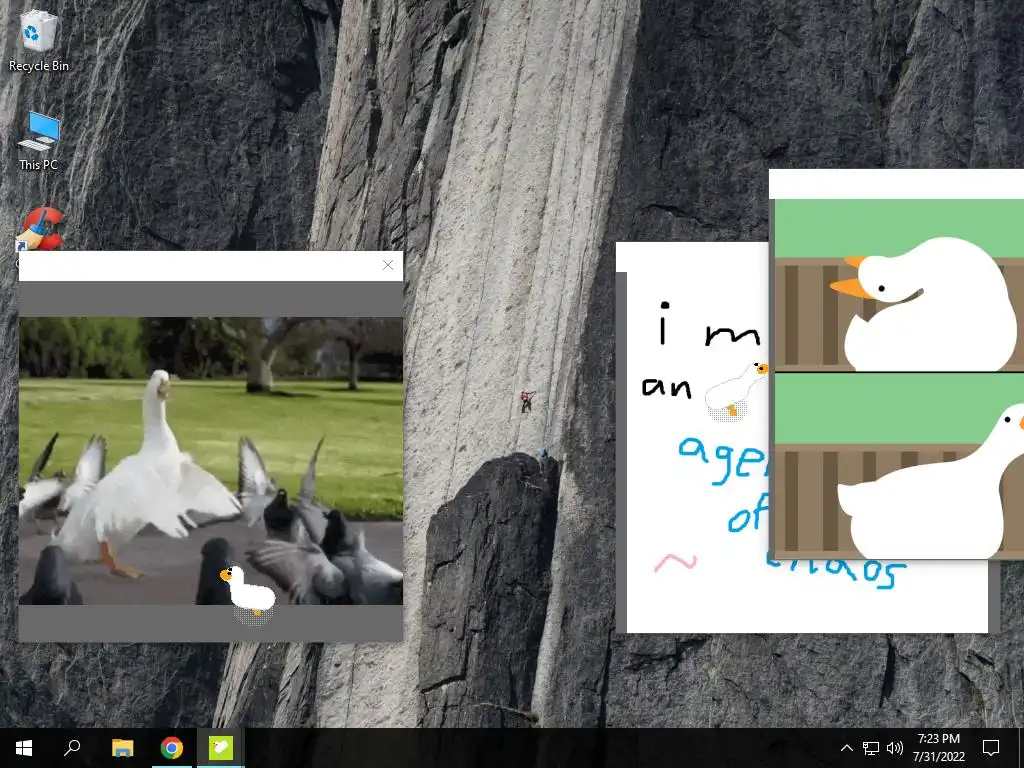Open the Action Center notification icon
1024x768 pixels.
991,748
